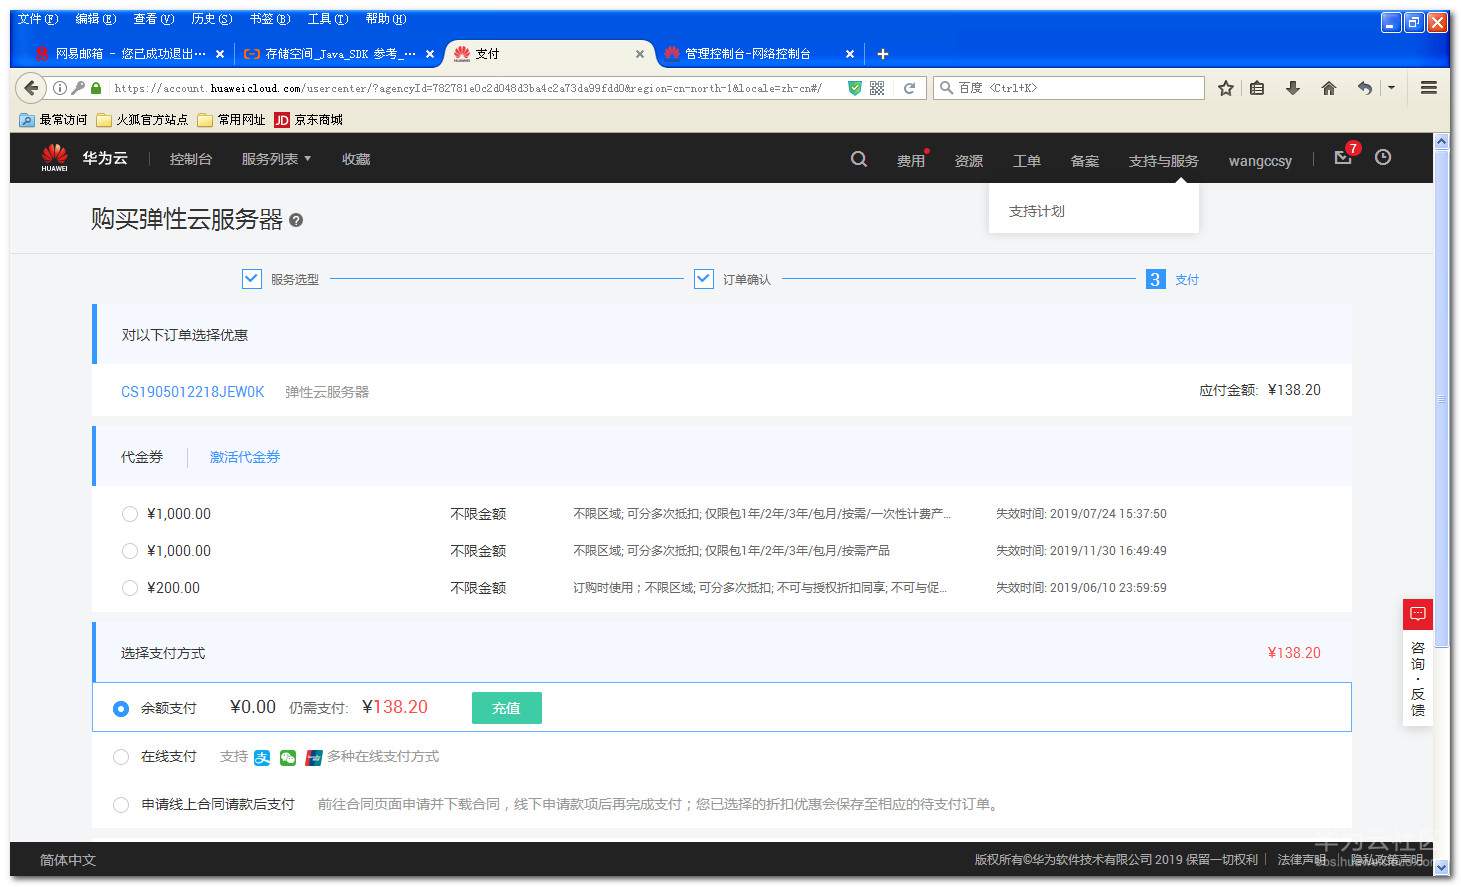Open the search magnifier in the header
Viewport: 1461px width, 887px height.
[x=859, y=159]
